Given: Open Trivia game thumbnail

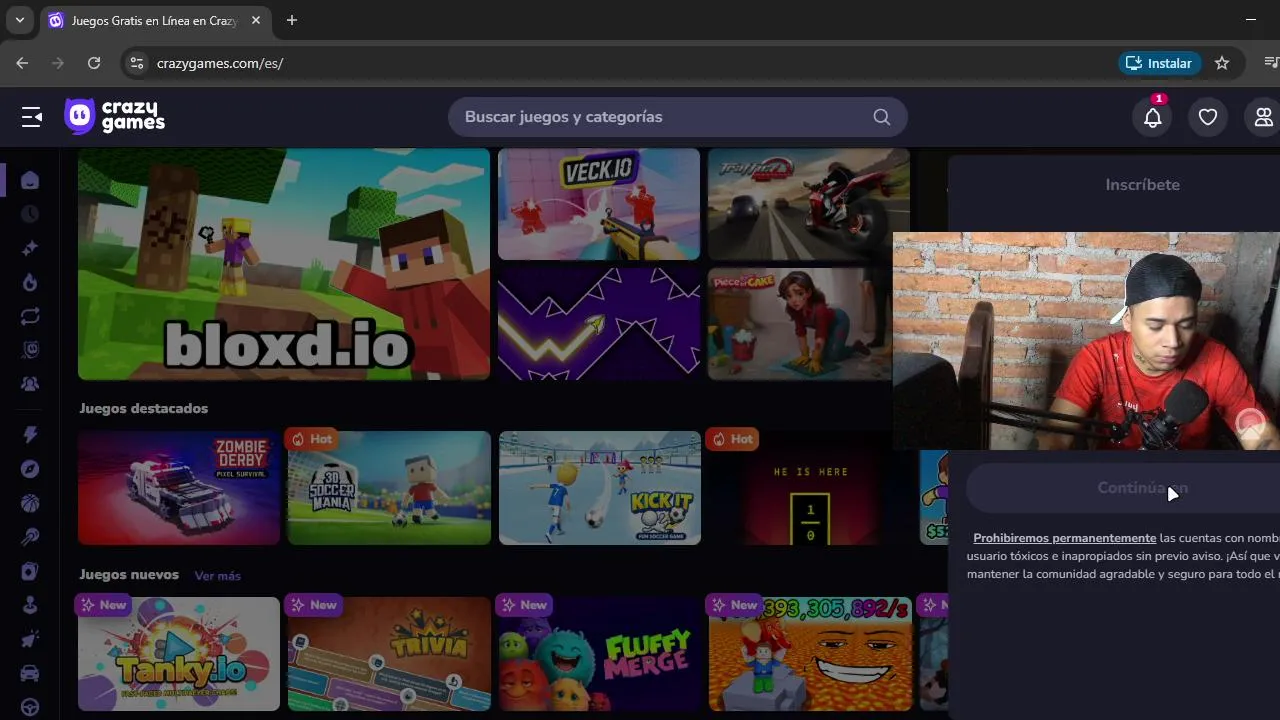Looking at the screenshot, I should click(x=389, y=654).
